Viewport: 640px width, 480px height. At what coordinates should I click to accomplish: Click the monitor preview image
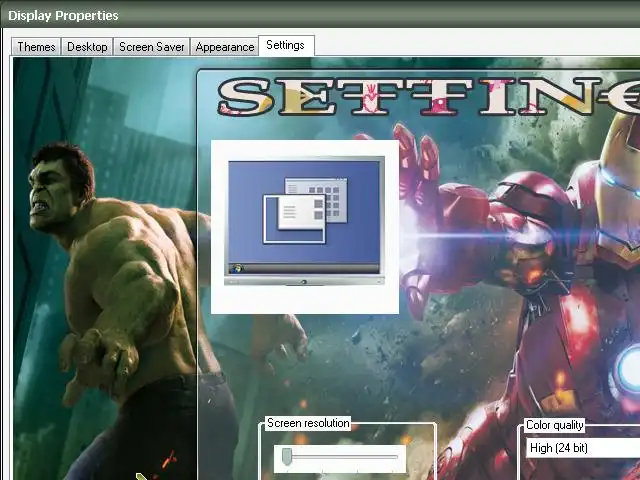pos(304,220)
